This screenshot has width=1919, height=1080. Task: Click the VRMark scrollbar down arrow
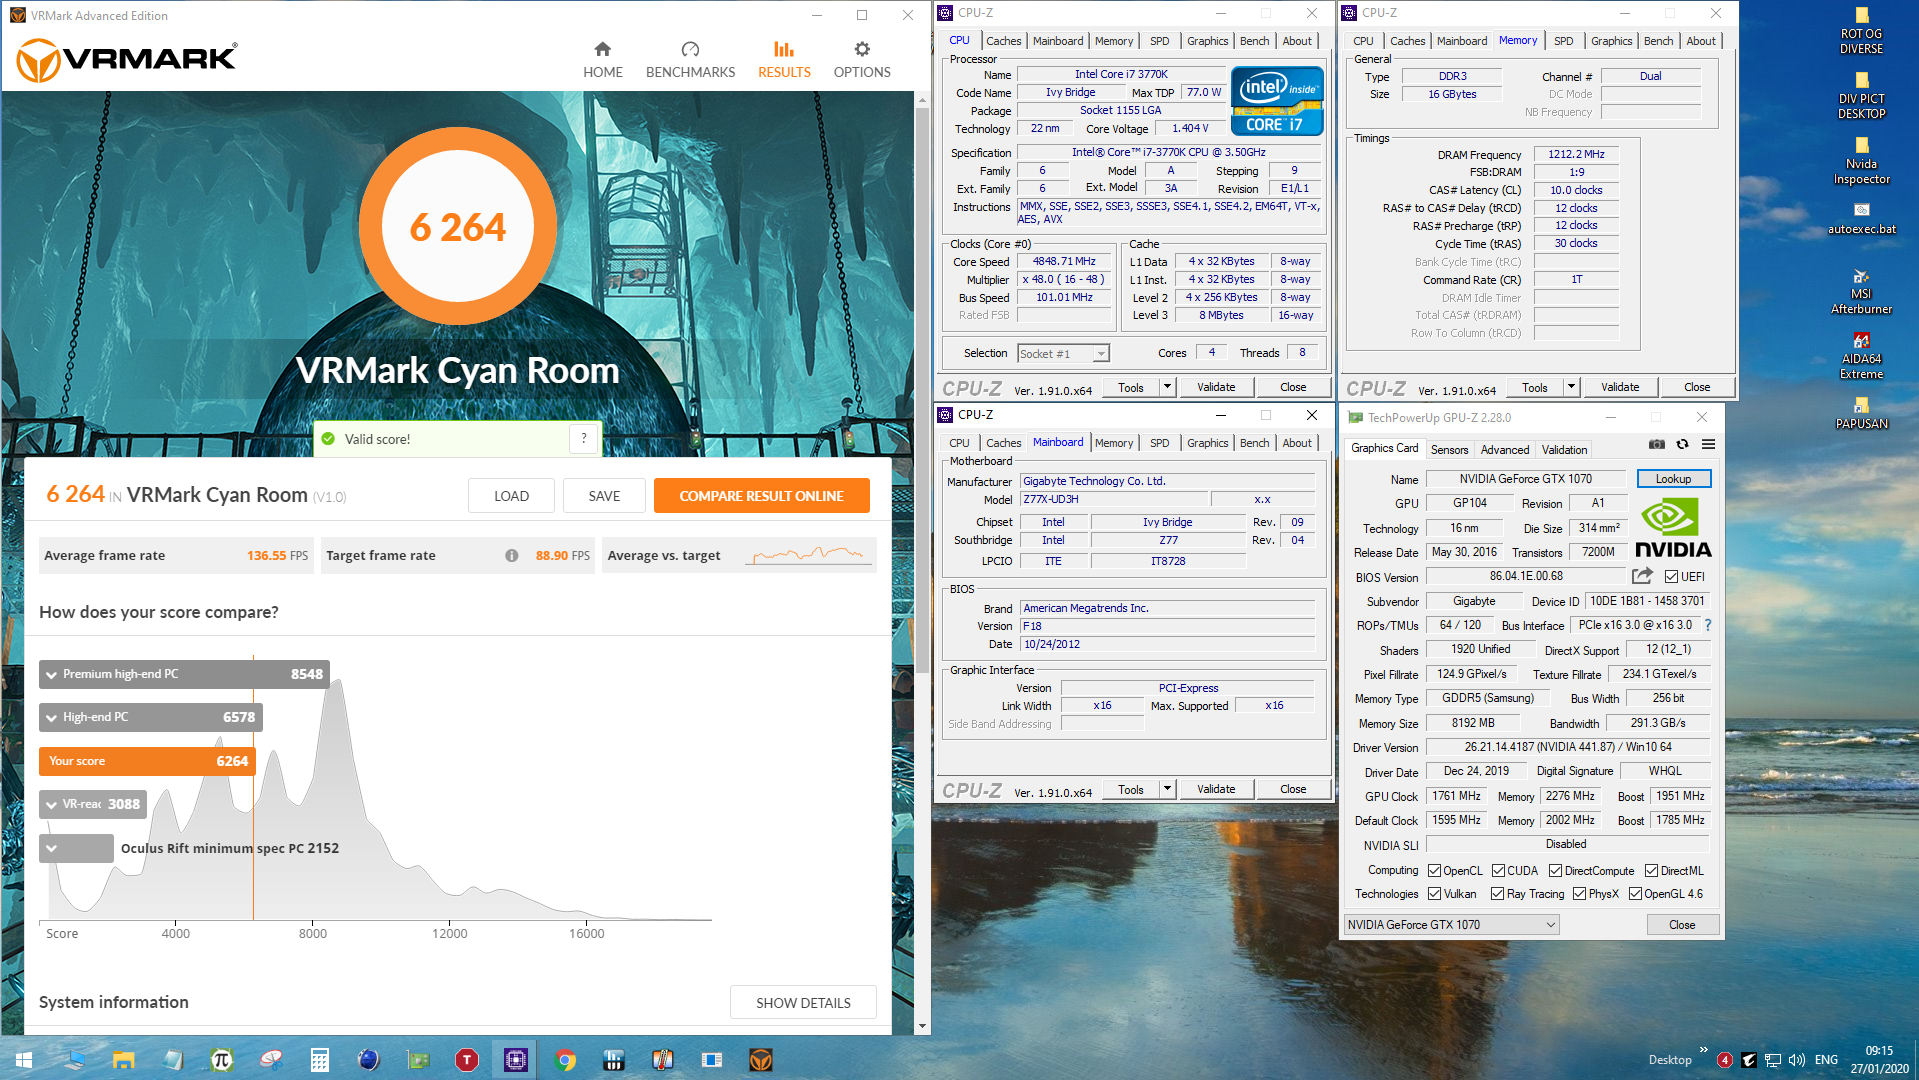(x=922, y=1026)
